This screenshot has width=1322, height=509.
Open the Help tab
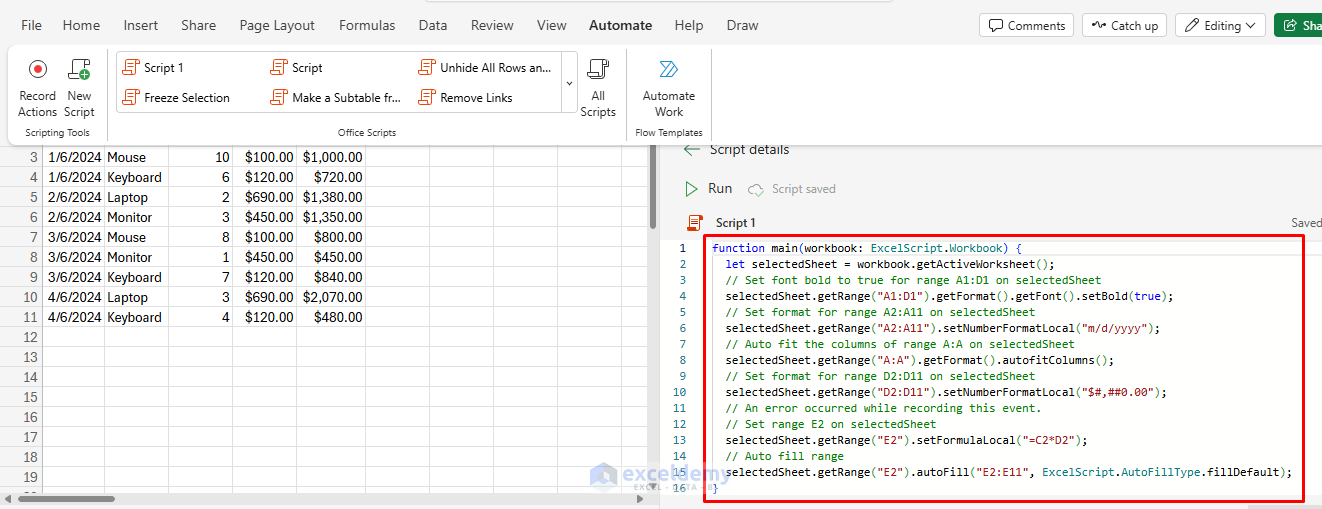(x=688, y=25)
